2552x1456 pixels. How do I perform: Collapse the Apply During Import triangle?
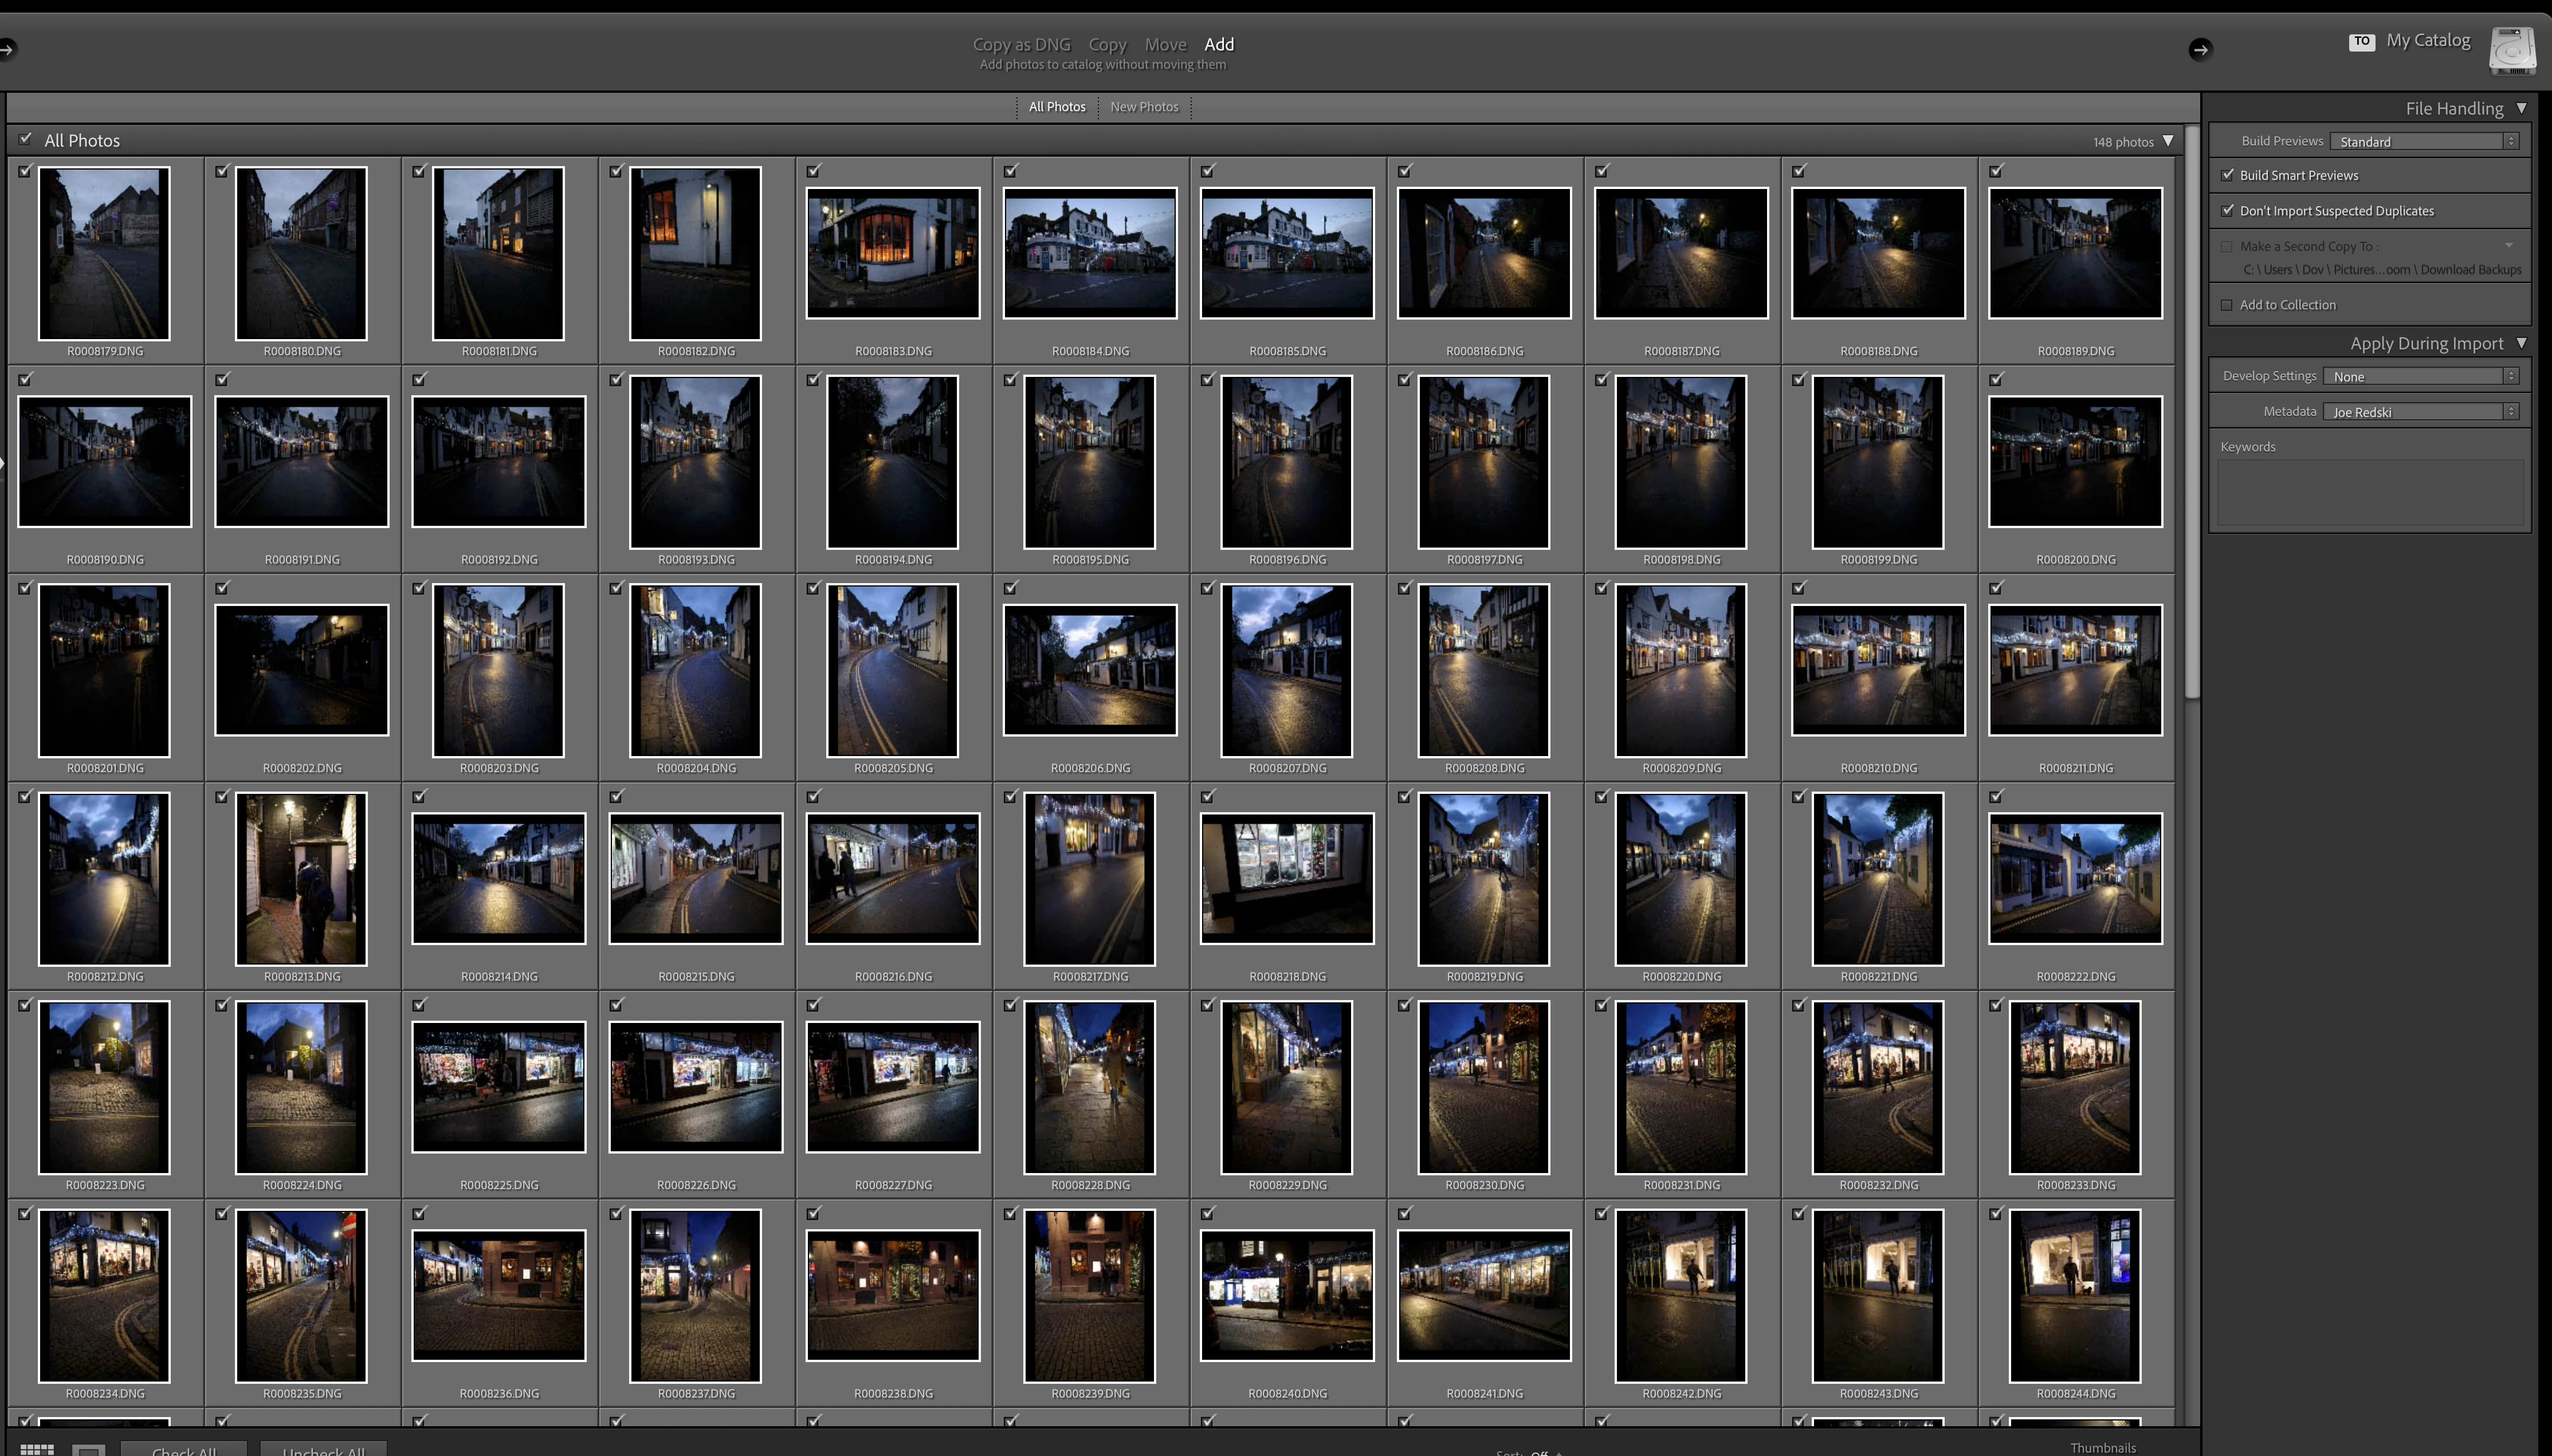[2521, 343]
